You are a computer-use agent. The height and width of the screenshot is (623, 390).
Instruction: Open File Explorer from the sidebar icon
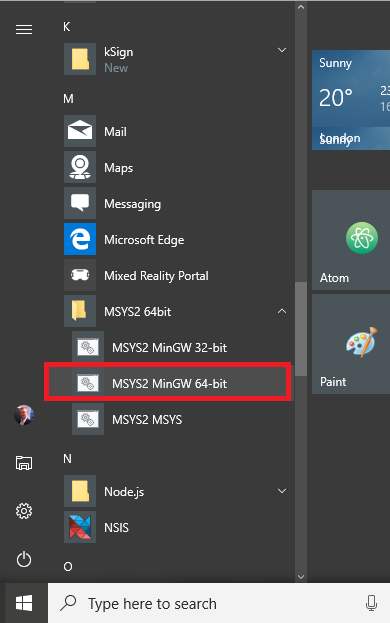click(24, 463)
